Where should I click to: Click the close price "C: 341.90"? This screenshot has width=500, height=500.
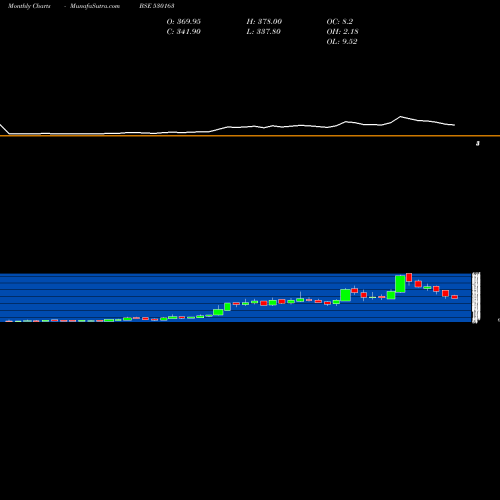[184, 32]
